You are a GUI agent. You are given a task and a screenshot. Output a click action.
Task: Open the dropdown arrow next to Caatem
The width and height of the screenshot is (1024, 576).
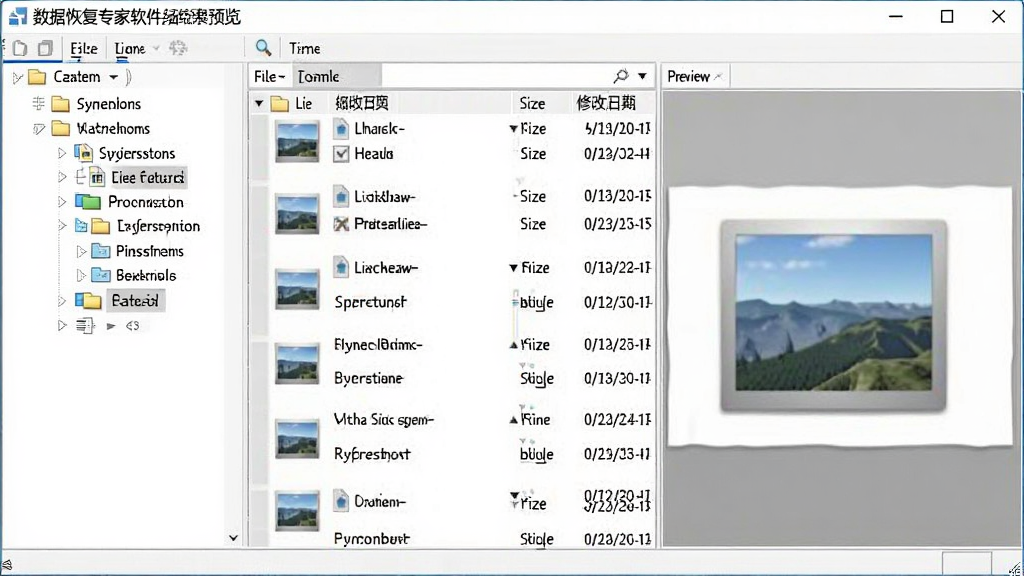pos(114,77)
